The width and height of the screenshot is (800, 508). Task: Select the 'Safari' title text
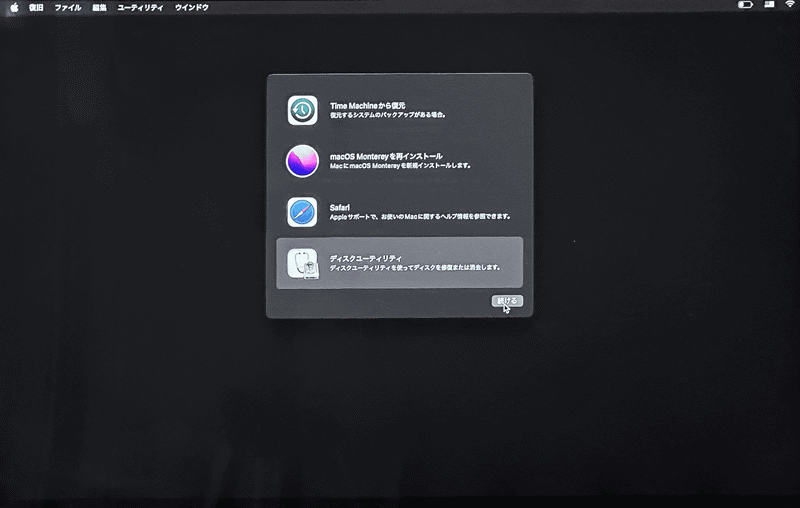[340, 208]
